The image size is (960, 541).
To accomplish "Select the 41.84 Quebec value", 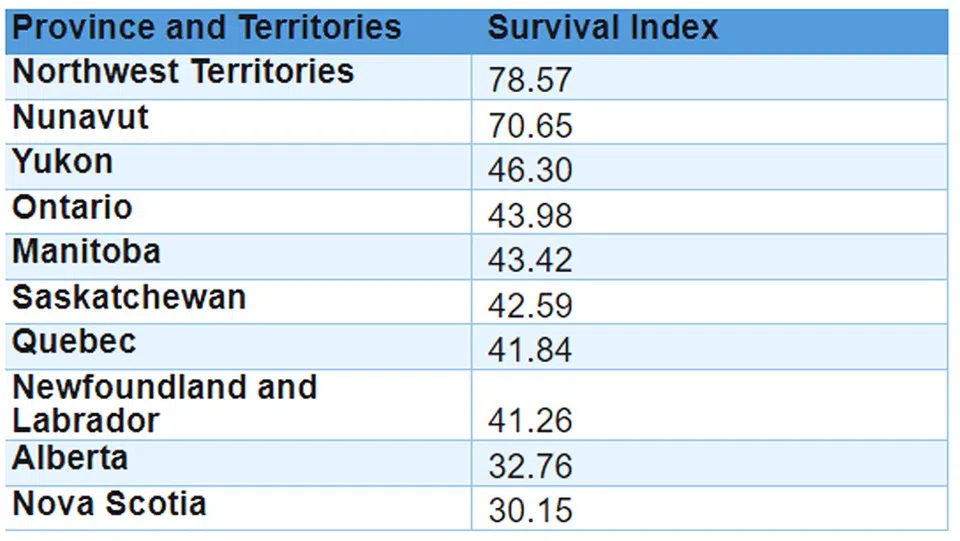I will coord(530,351).
